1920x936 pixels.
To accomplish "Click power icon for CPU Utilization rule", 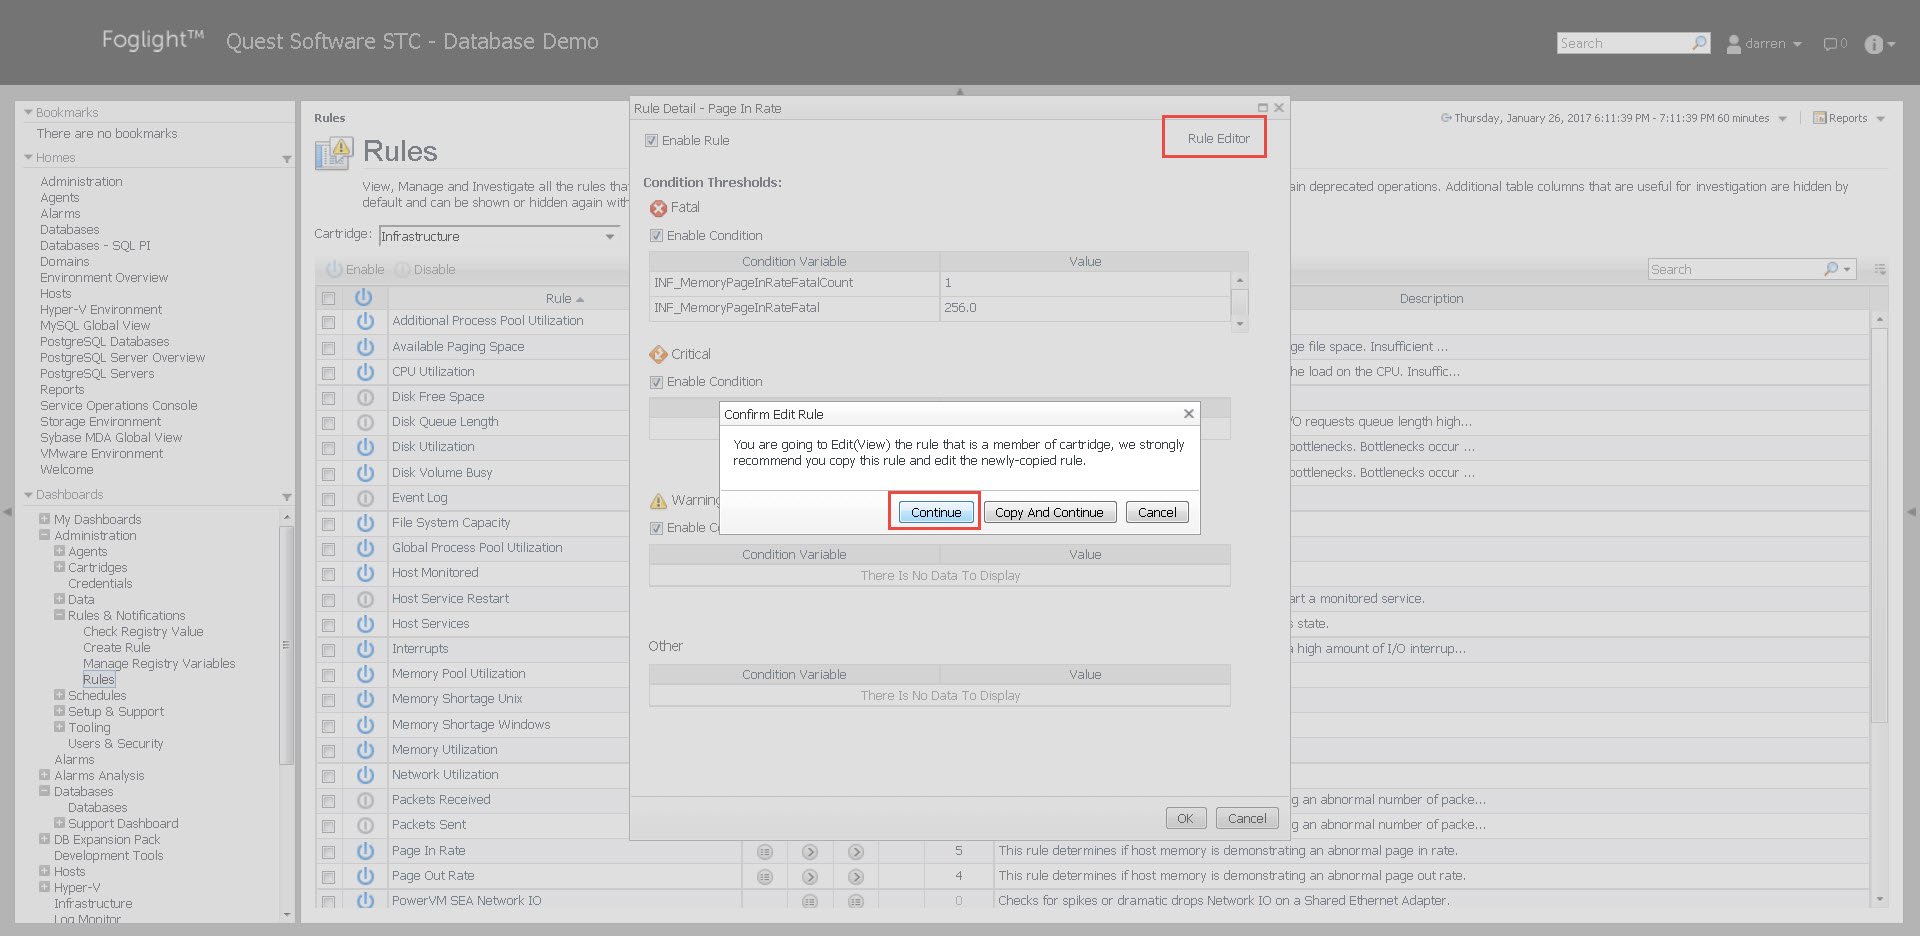I will pos(365,372).
